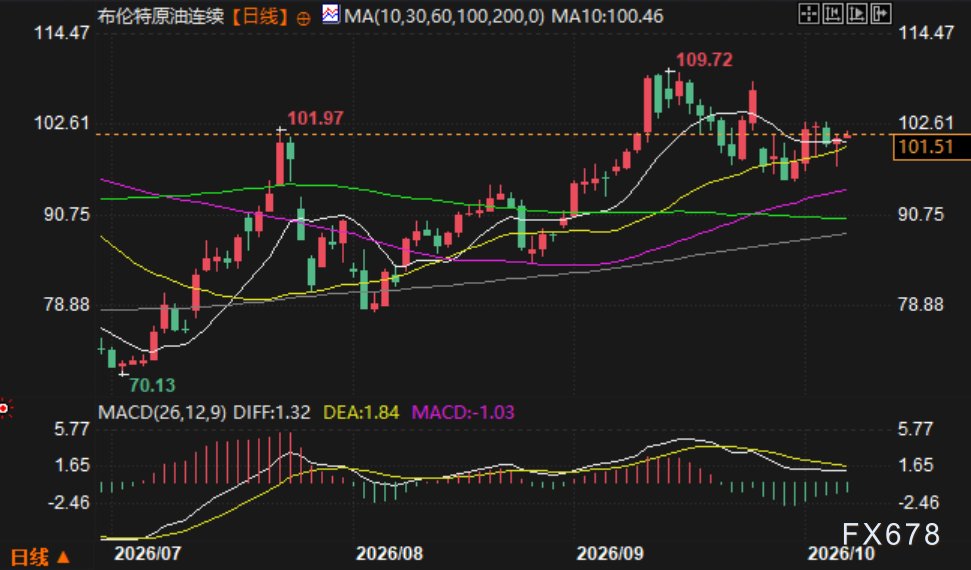Click the 70.13 low price annotation
The image size is (971, 570).
click(152, 385)
